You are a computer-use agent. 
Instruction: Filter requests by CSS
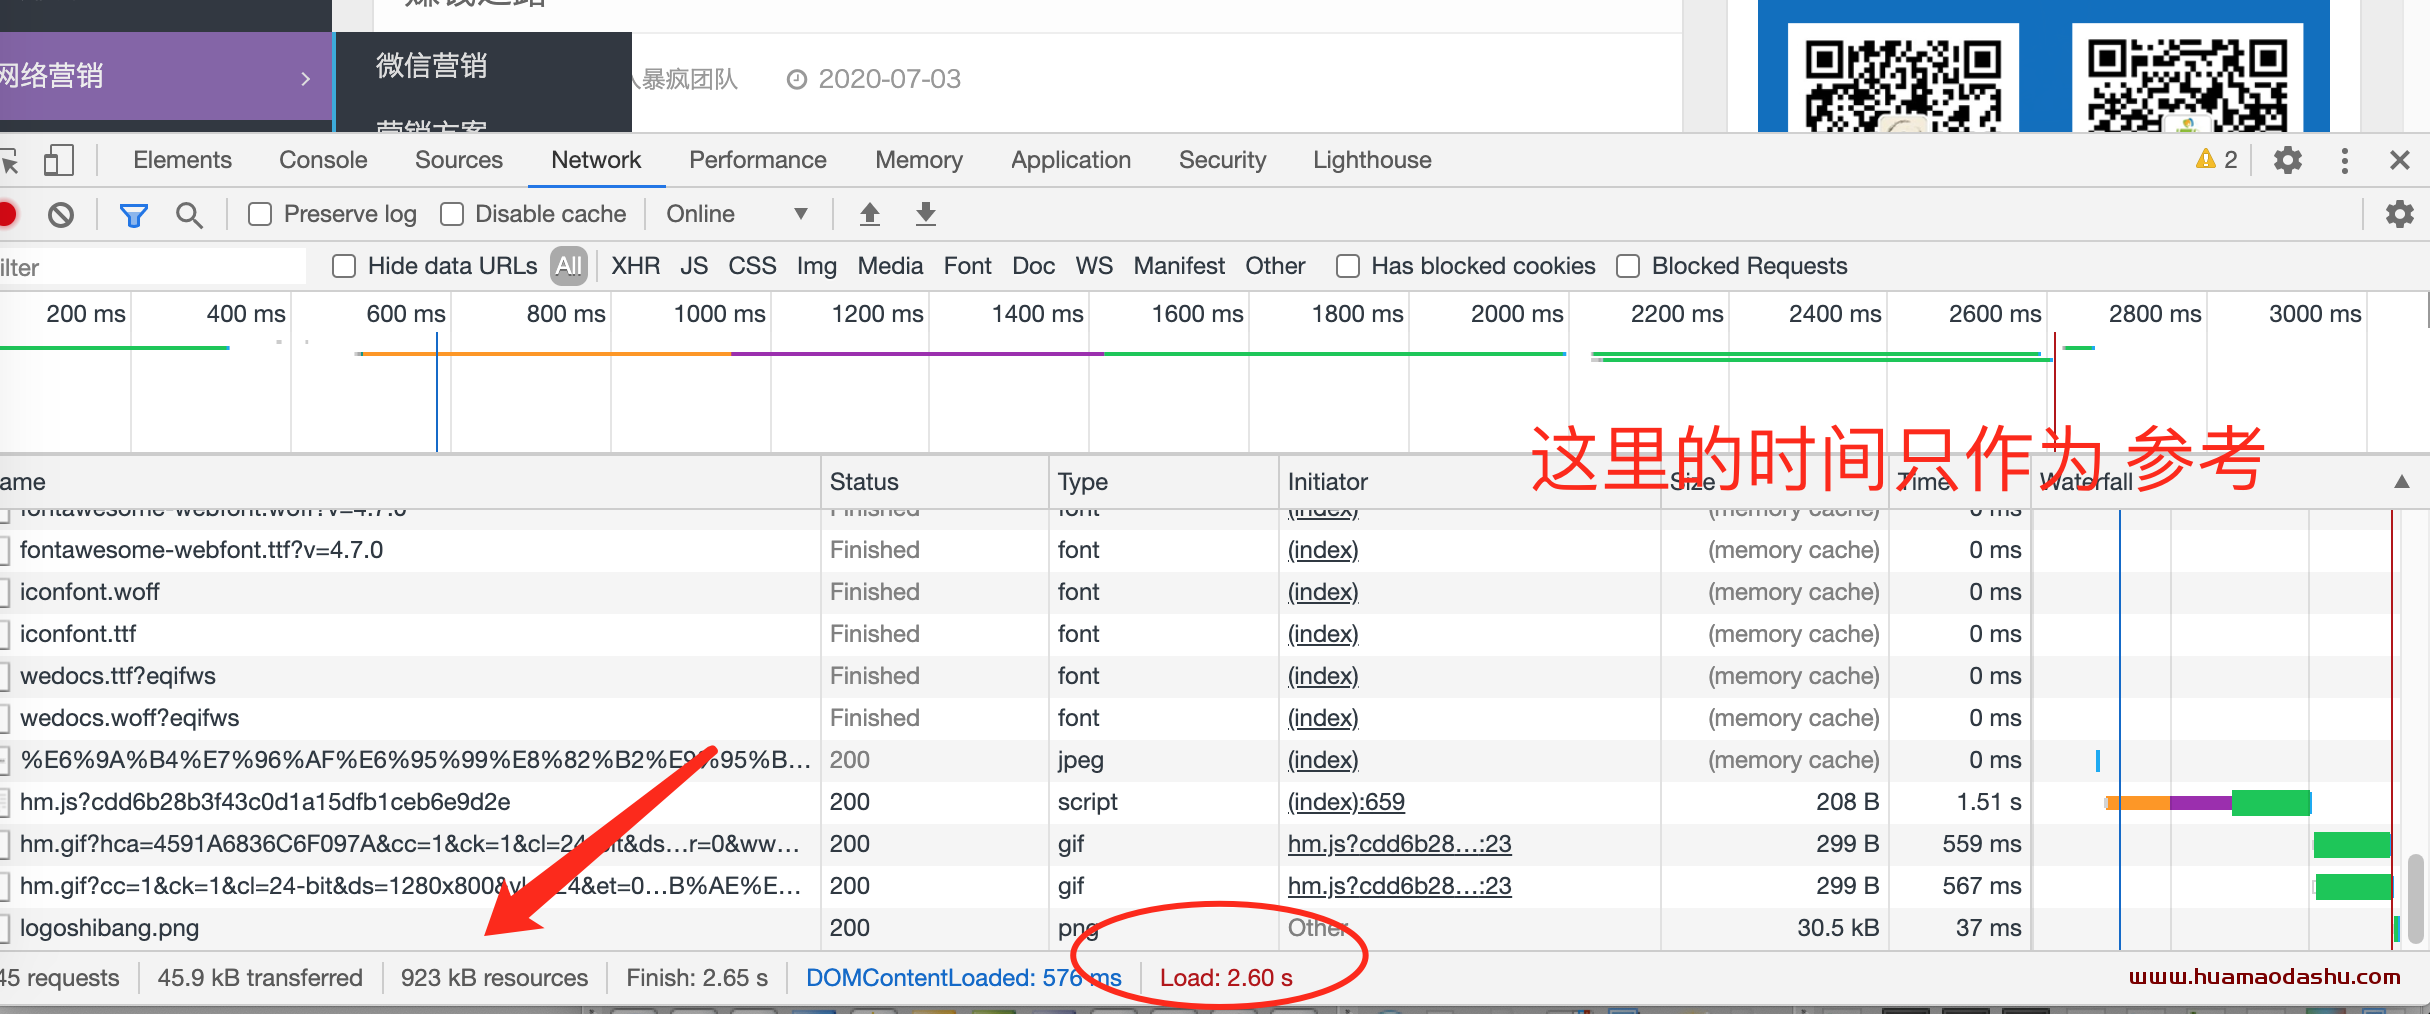tap(752, 266)
